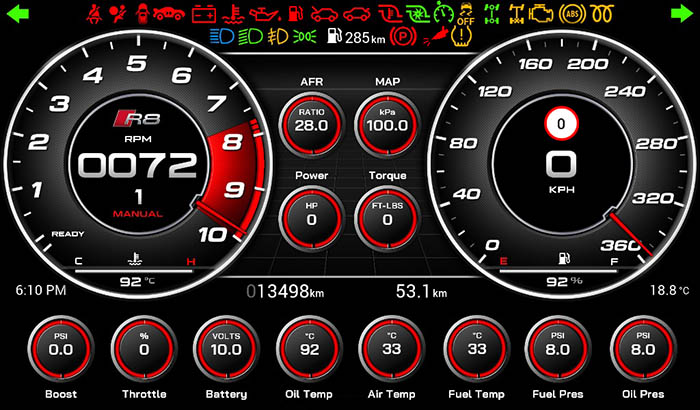Tap the red oil can warning icon

coord(264,14)
